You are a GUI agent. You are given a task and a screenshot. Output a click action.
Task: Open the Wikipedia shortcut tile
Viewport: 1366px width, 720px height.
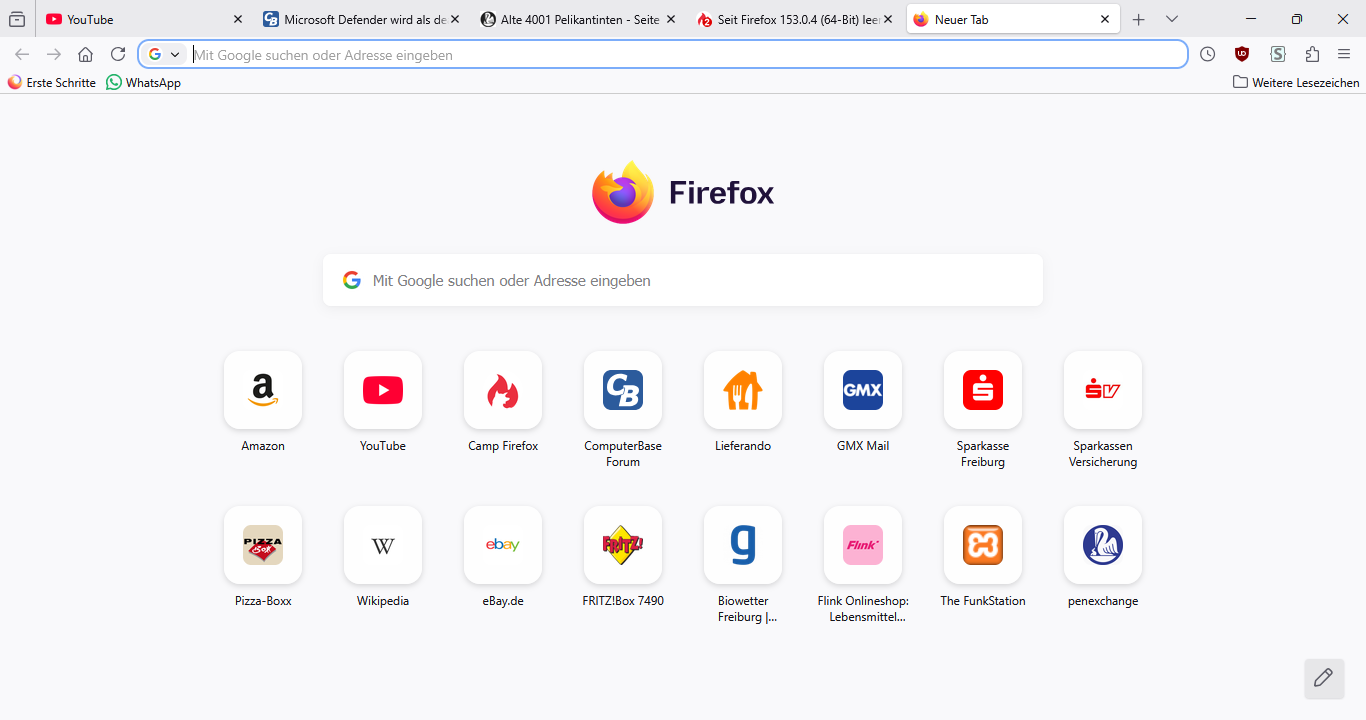coord(383,545)
